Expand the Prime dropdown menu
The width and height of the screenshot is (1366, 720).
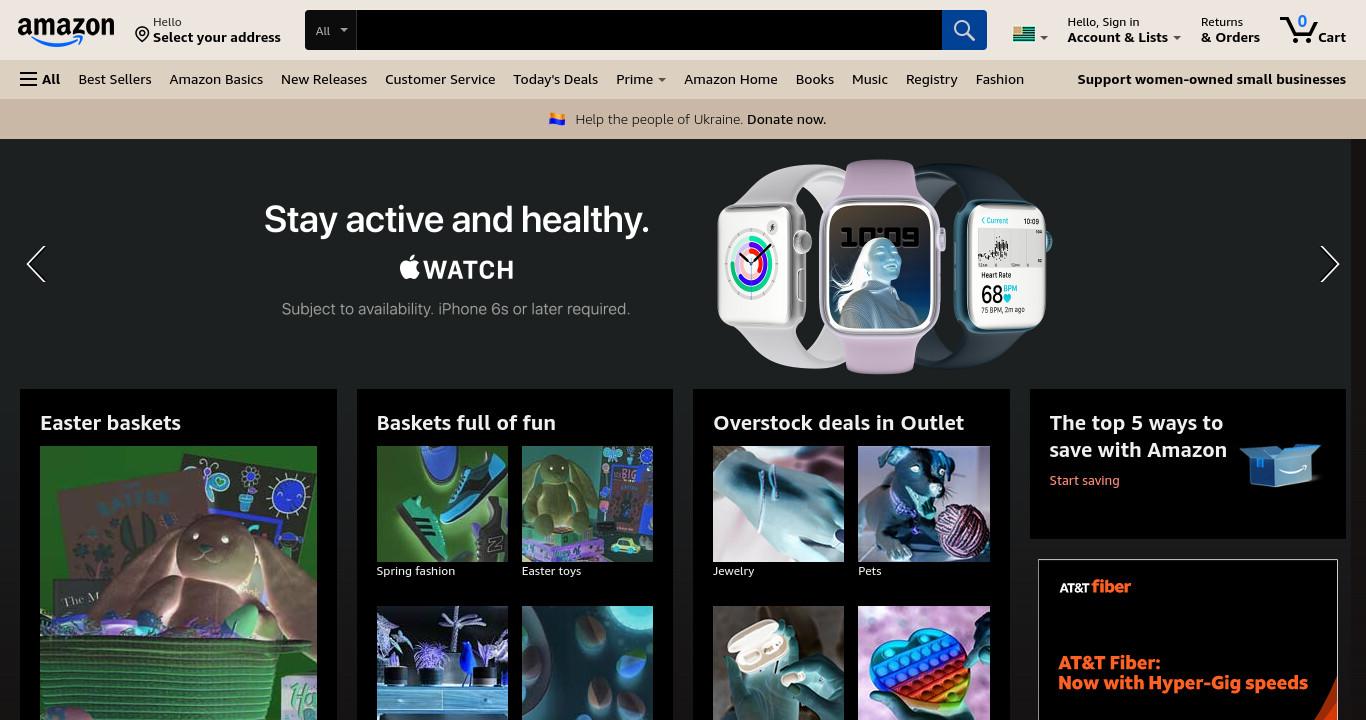(641, 79)
